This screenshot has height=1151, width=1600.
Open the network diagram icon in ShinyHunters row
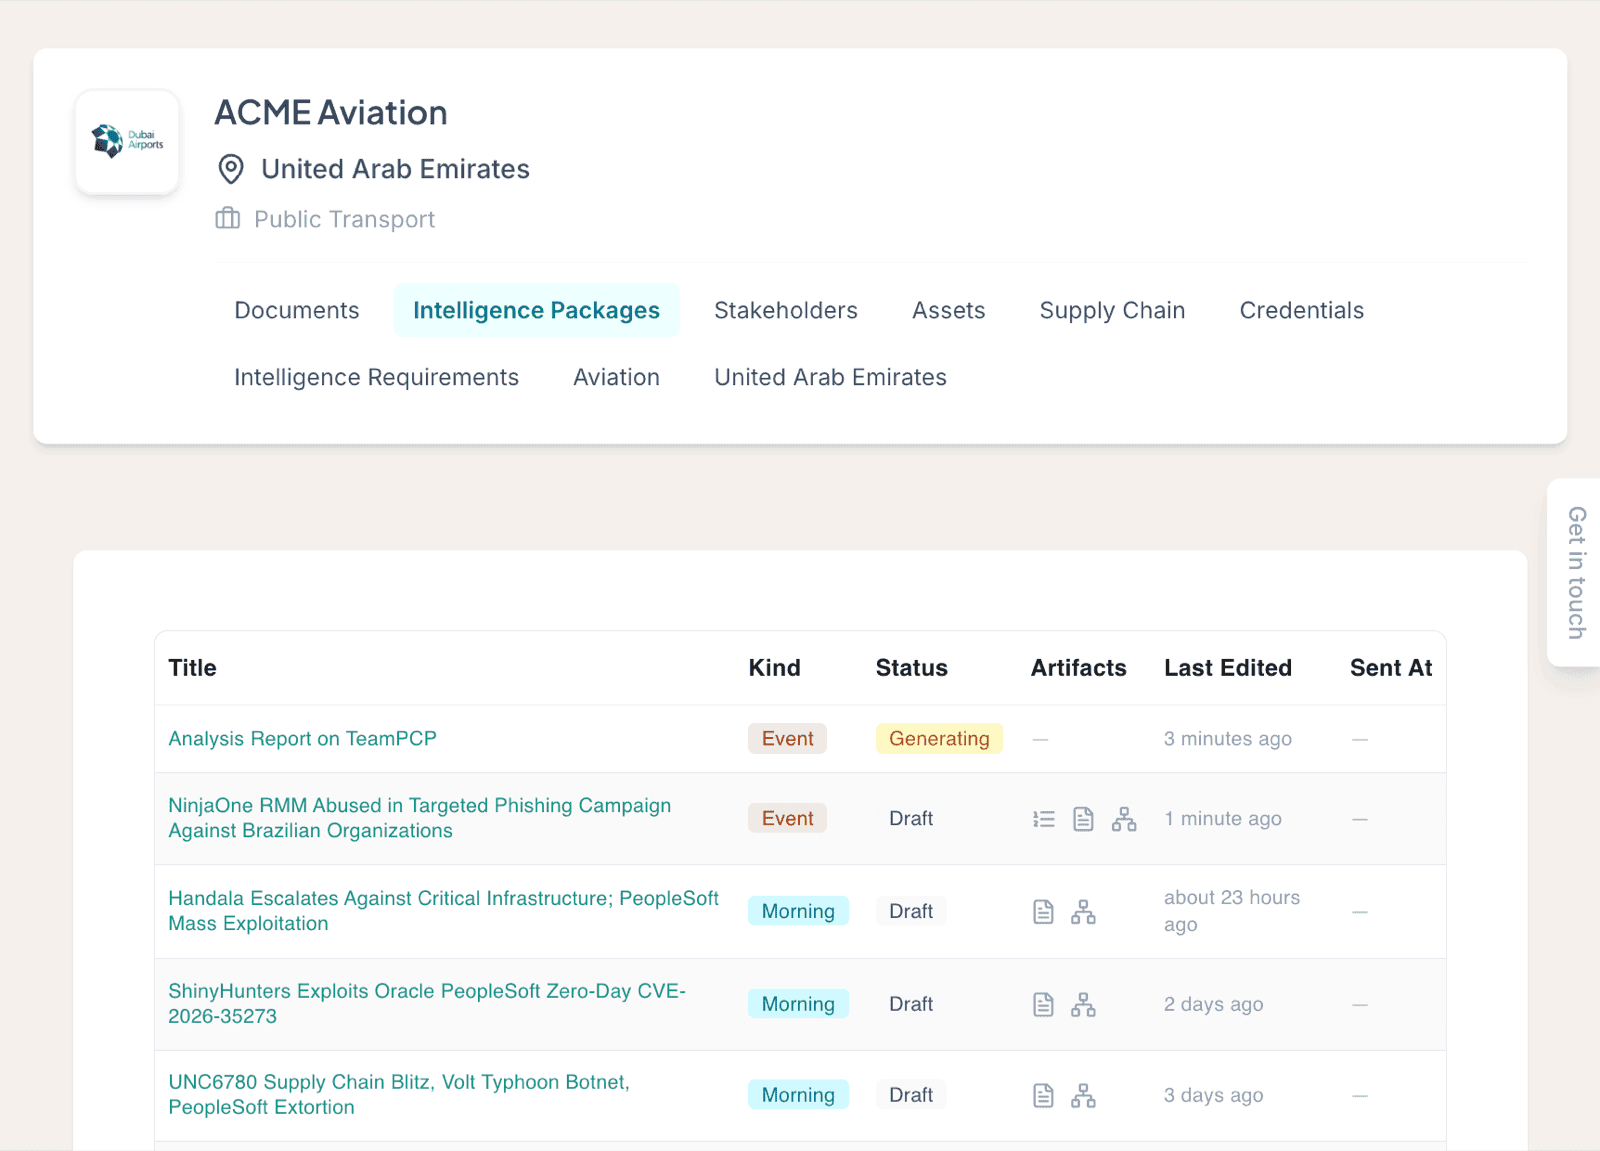1083,1004
